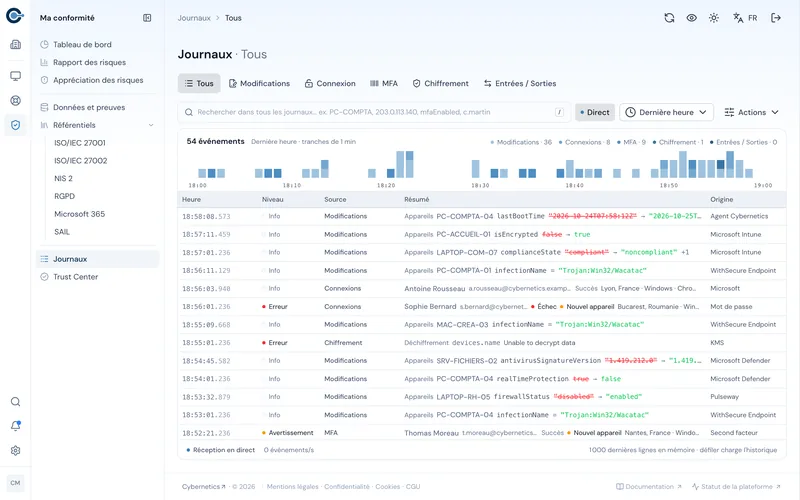This screenshot has height=500, width=800.
Task: Switch to the MFA tab
Action: tap(384, 83)
